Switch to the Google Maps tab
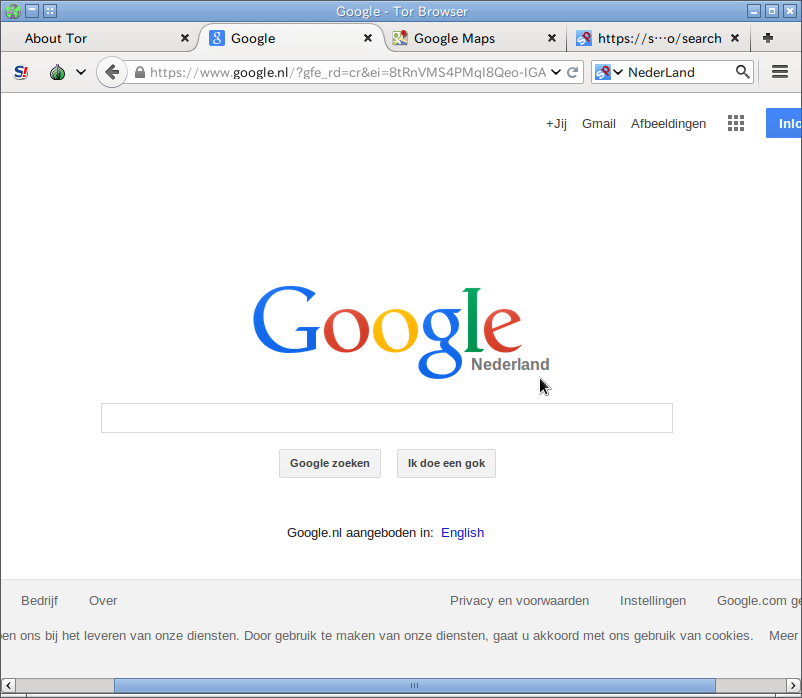 coord(475,38)
